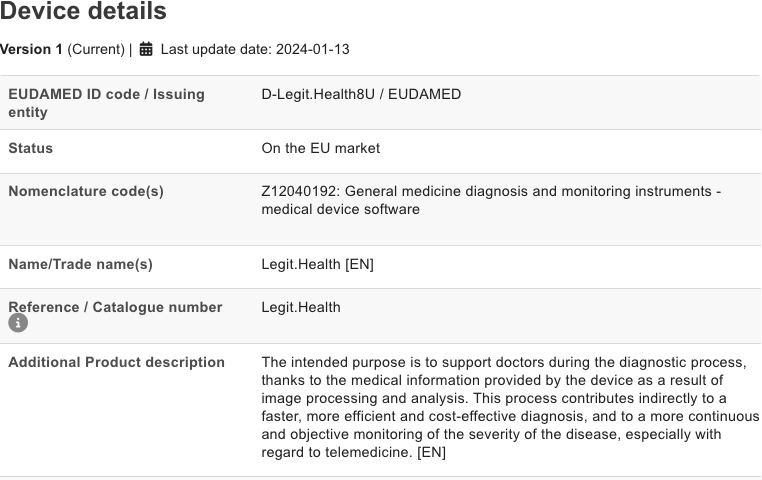Click the Additional Product description label
This screenshot has height=480, width=762.
pyautogui.click(x=117, y=362)
